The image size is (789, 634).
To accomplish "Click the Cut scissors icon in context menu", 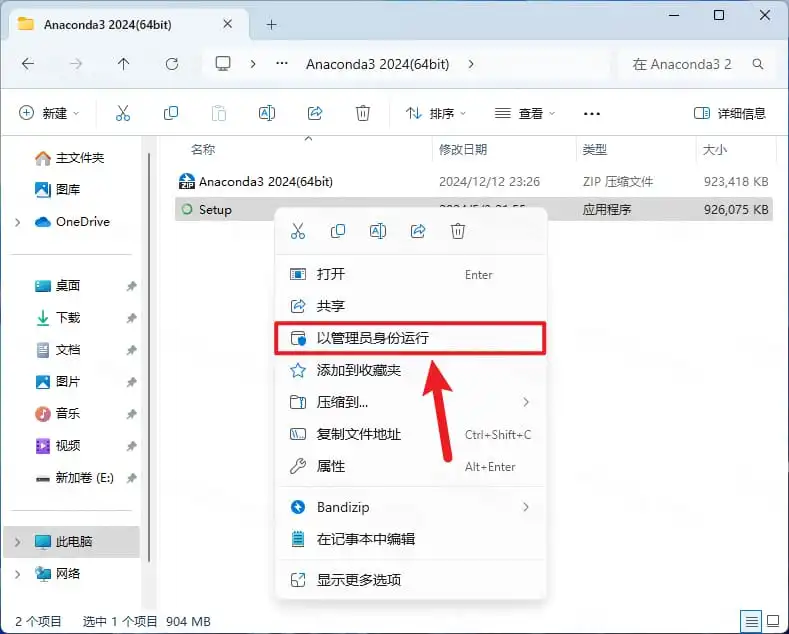I will [298, 231].
